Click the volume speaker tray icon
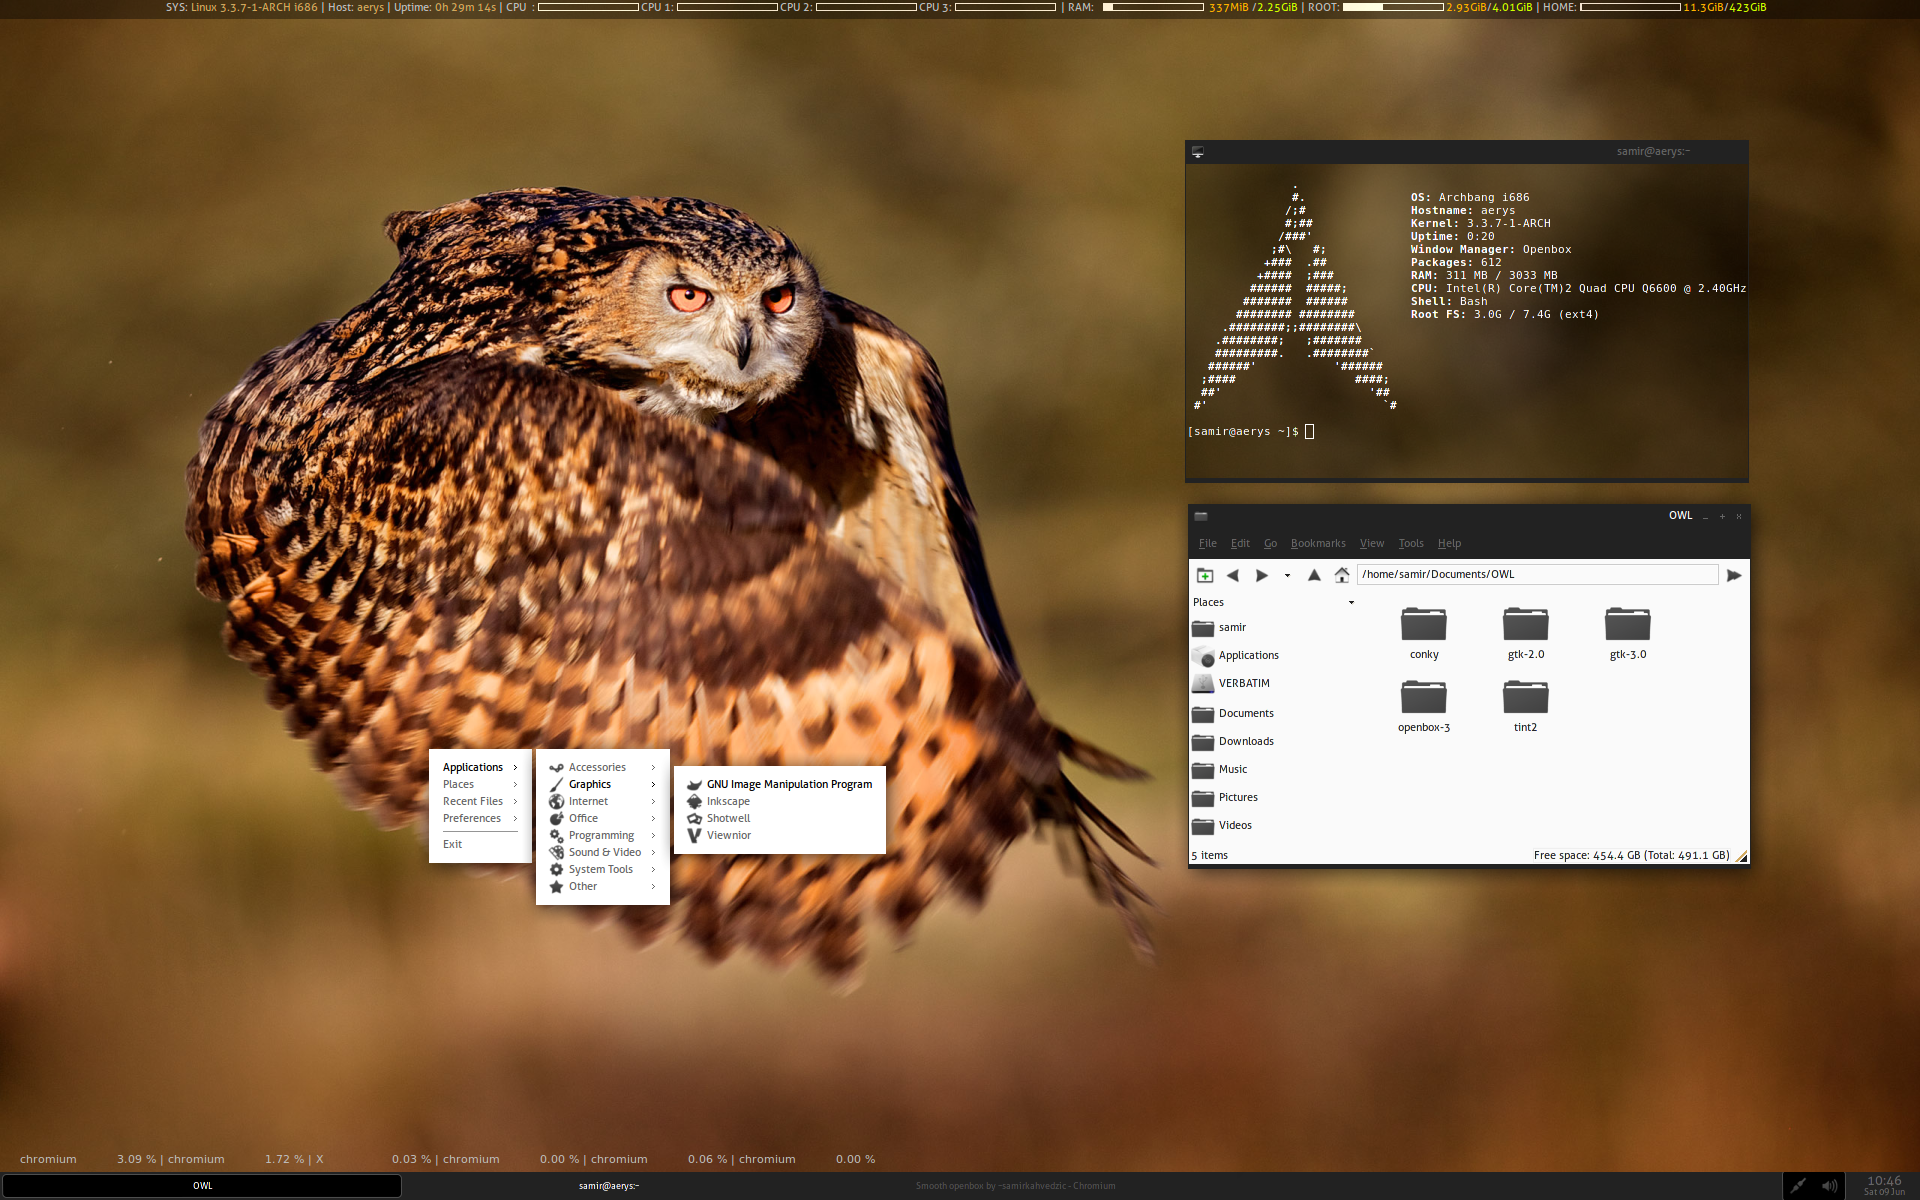 1829,1186
